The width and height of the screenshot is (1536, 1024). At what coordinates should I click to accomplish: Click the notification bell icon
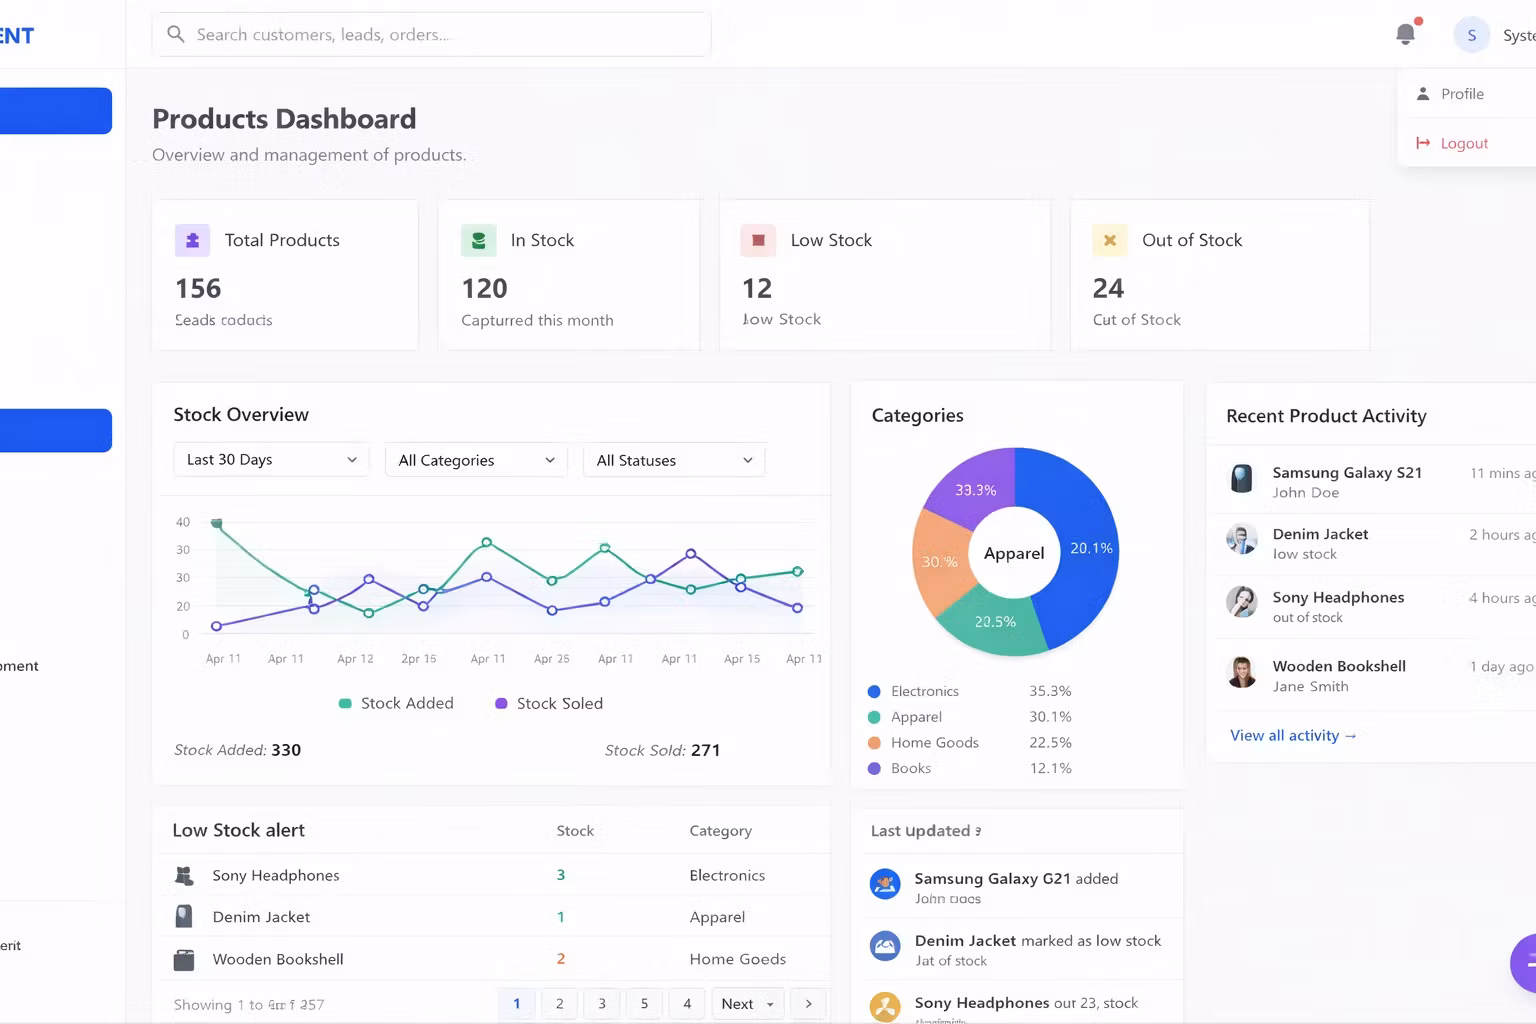pos(1405,34)
